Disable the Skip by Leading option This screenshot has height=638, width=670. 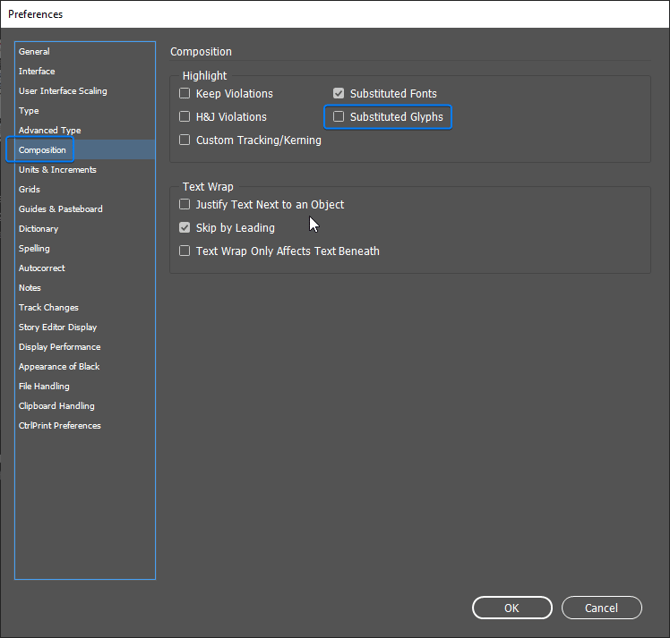(185, 228)
